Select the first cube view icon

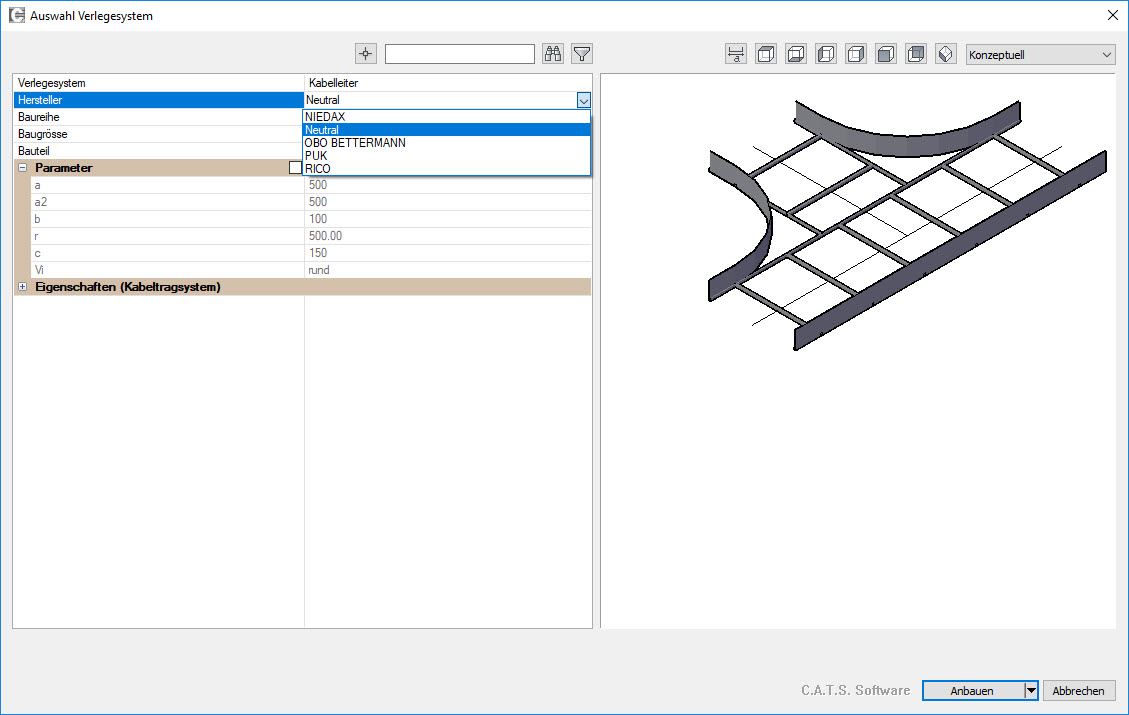coord(766,54)
